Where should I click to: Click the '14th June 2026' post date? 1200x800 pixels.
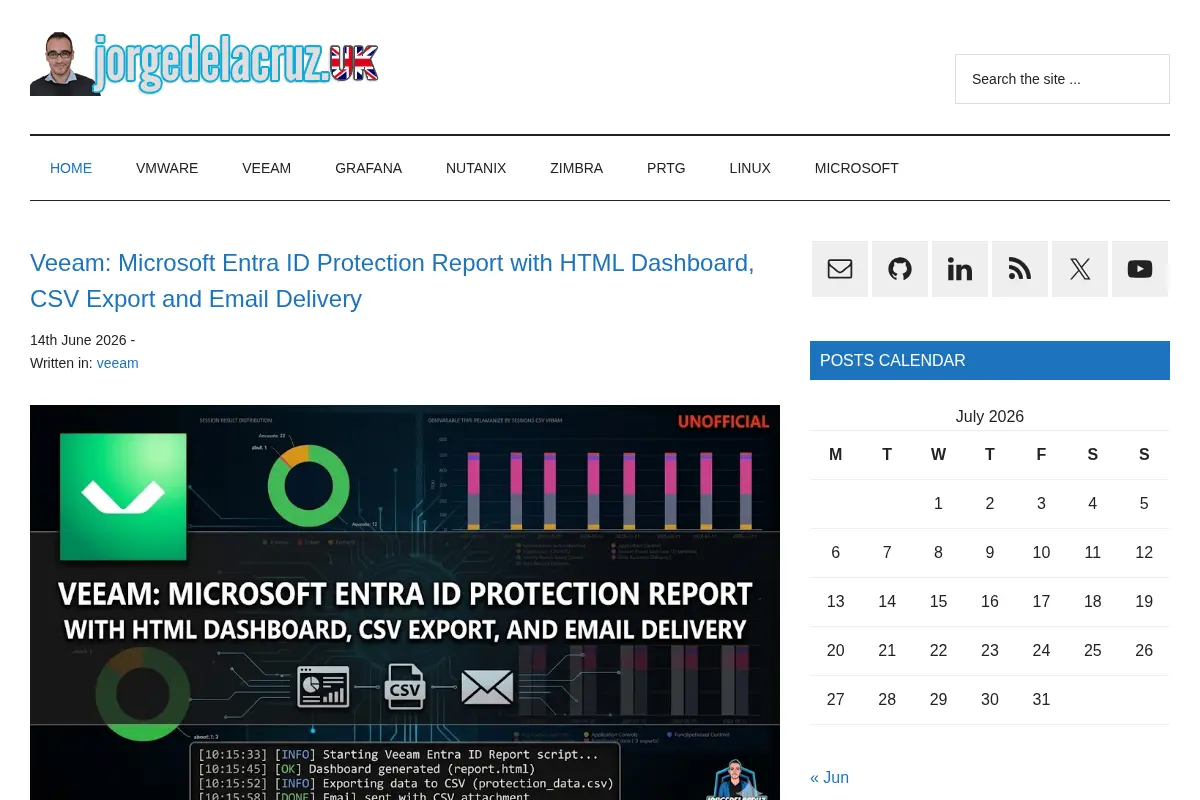click(78, 340)
